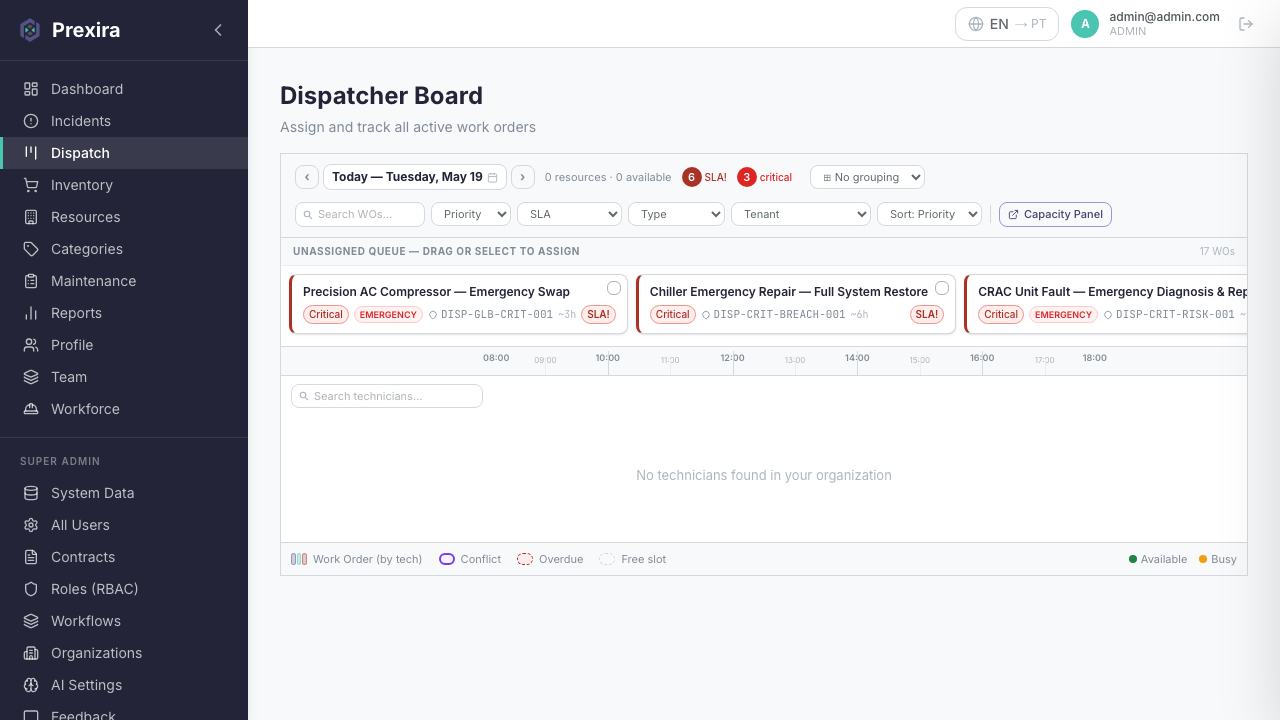Click the Roles (RBAC) shield icon
This screenshot has width=1280, height=720.
point(31,589)
